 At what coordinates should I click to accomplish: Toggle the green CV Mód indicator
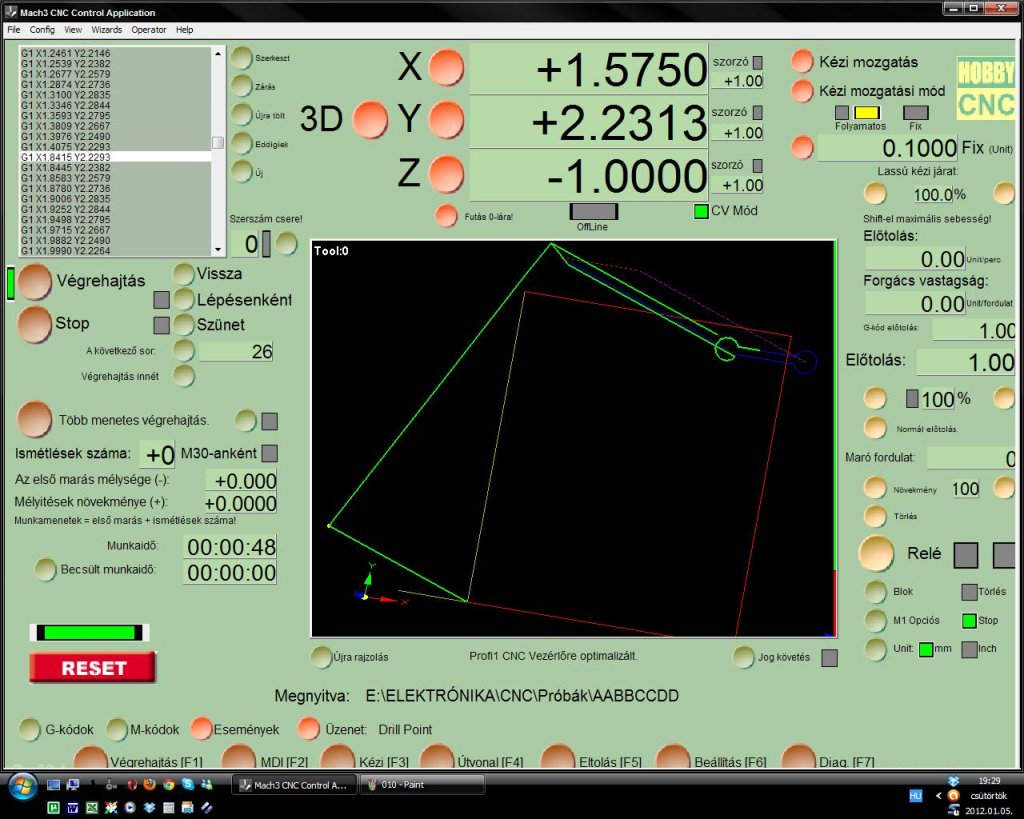701,211
